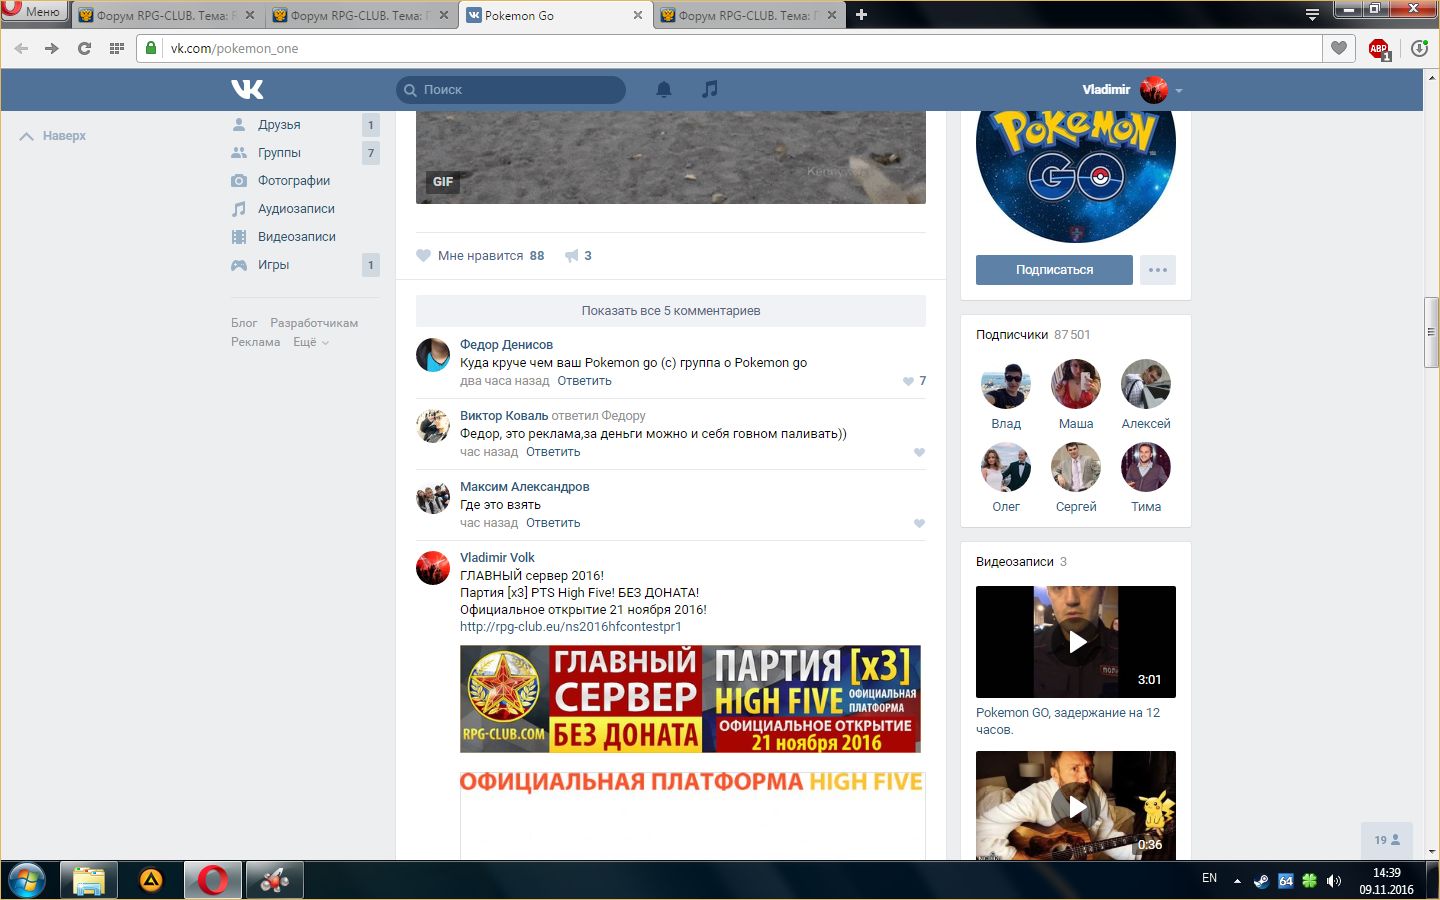This screenshot has height=900, width=1440.
Task: Toggle Мне нравится on the GIF post
Action: [x=480, y=256]
